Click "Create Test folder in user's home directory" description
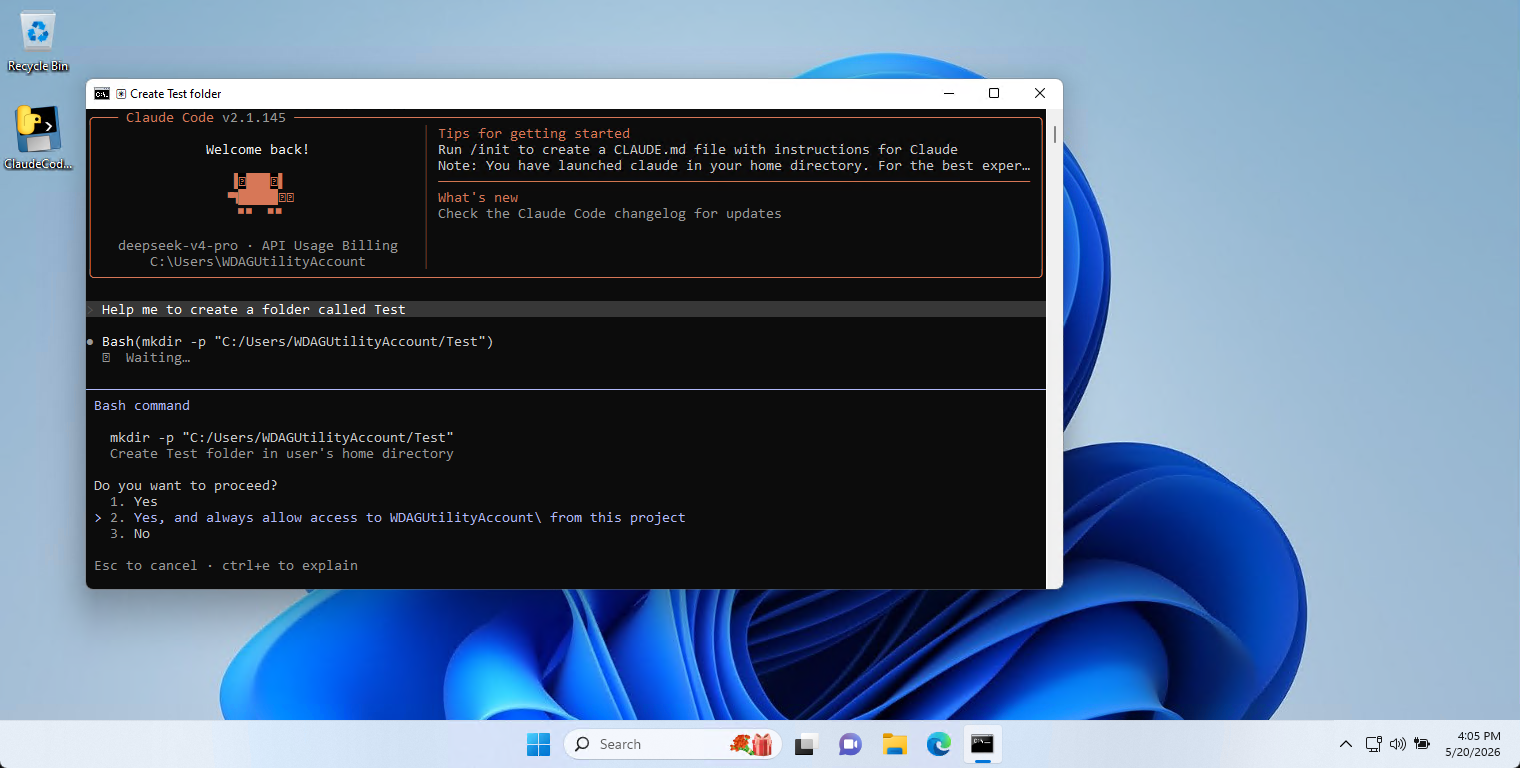Viewport: 1520px width, 768px height. [x=282, y=454]
